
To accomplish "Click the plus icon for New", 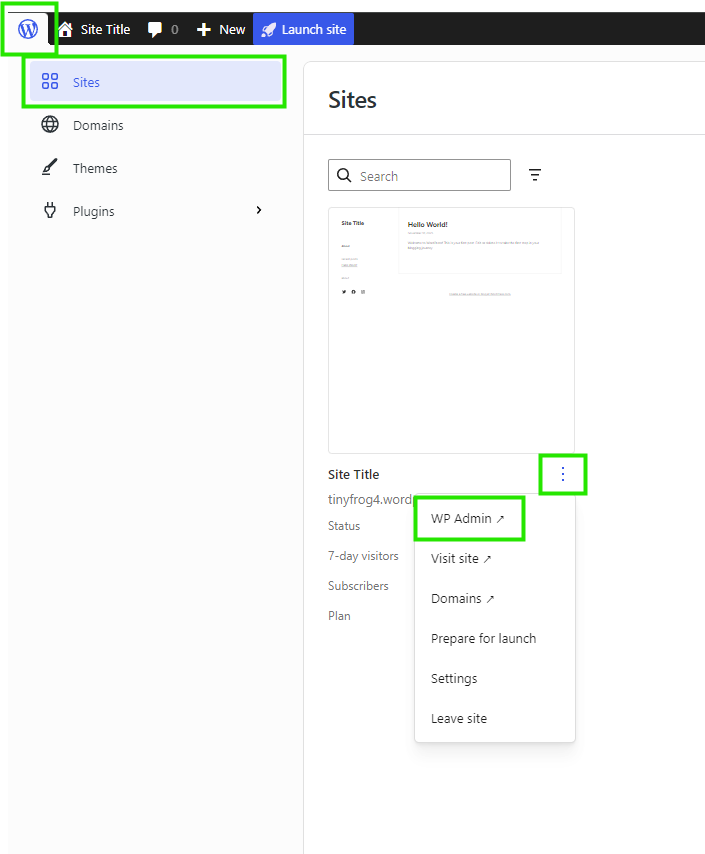I will click(x=204, y=29).
